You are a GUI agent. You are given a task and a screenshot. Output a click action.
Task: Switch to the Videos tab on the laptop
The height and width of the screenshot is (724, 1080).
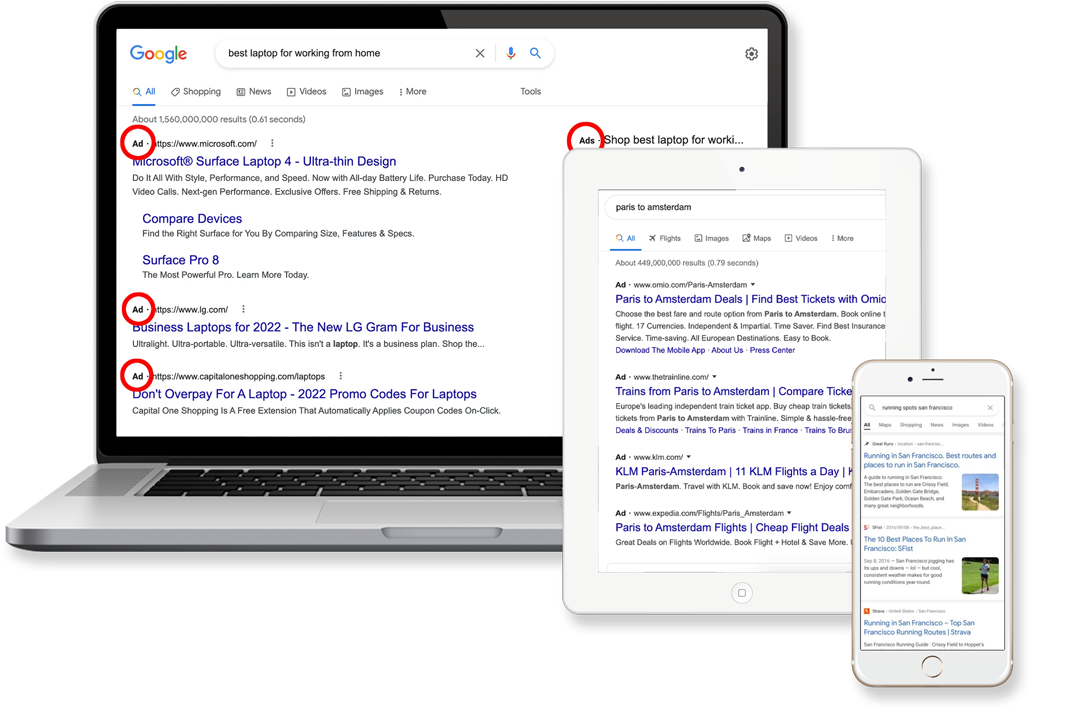point(307,92)
